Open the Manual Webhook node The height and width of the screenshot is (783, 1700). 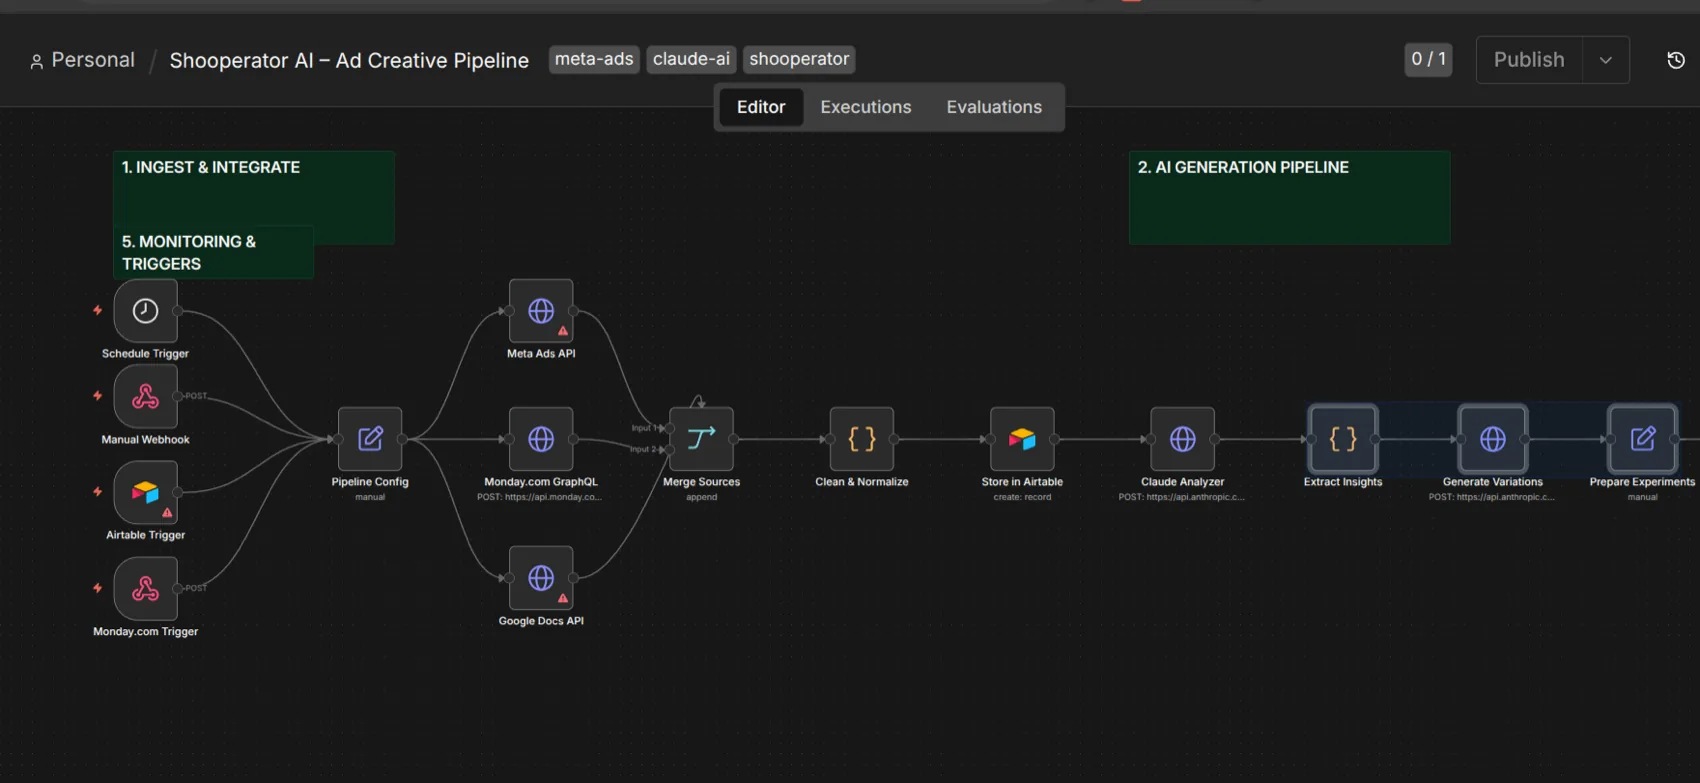pyautogui.click(x=145, y=397)
